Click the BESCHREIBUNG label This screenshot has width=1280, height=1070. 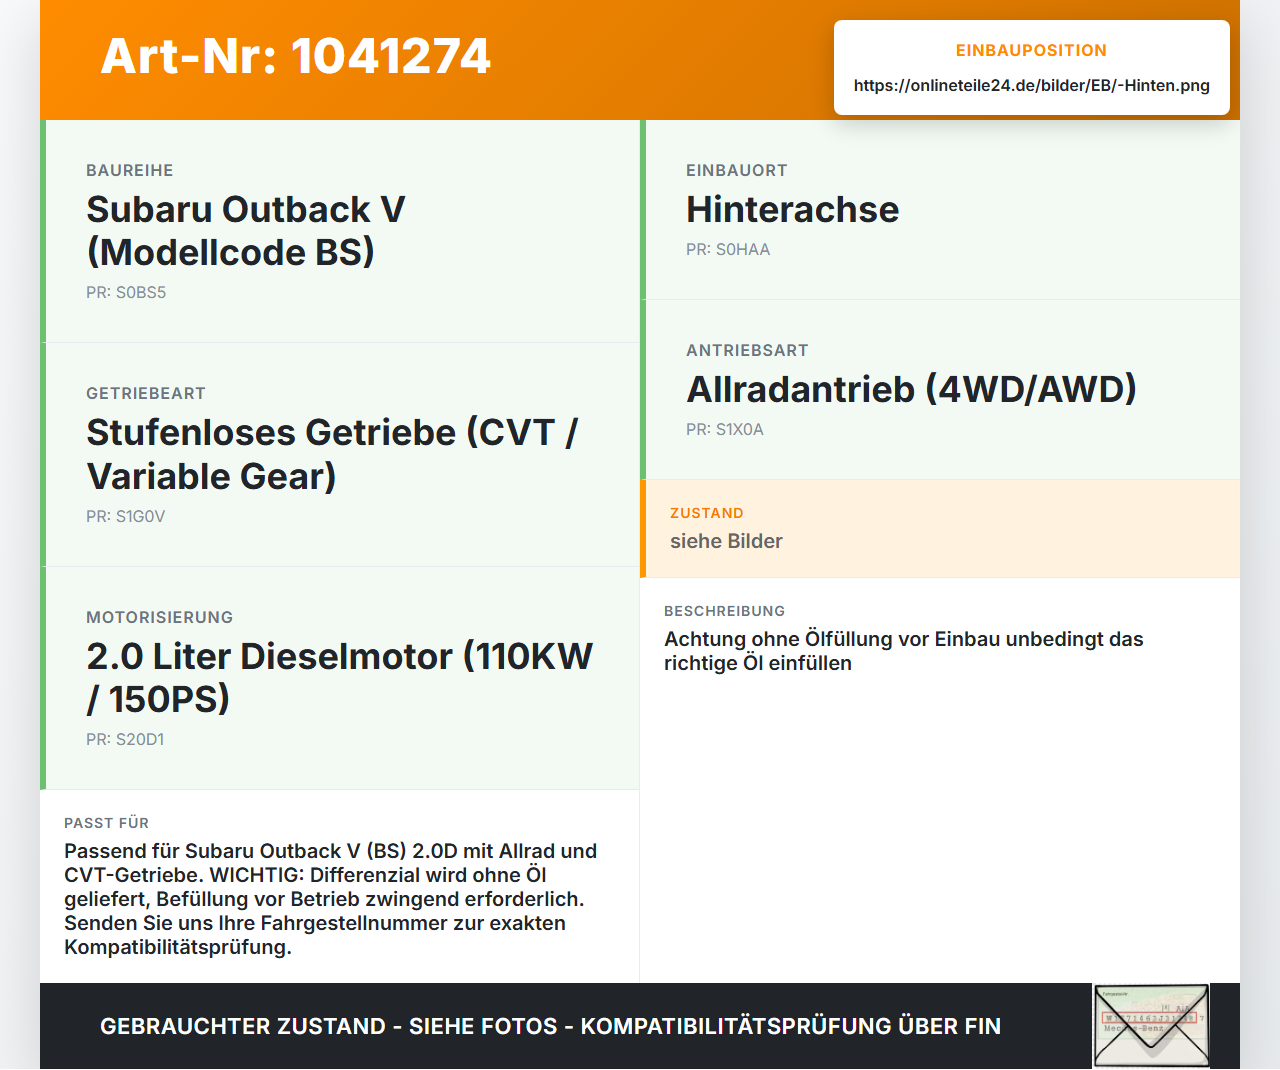[x=725, y=611]
